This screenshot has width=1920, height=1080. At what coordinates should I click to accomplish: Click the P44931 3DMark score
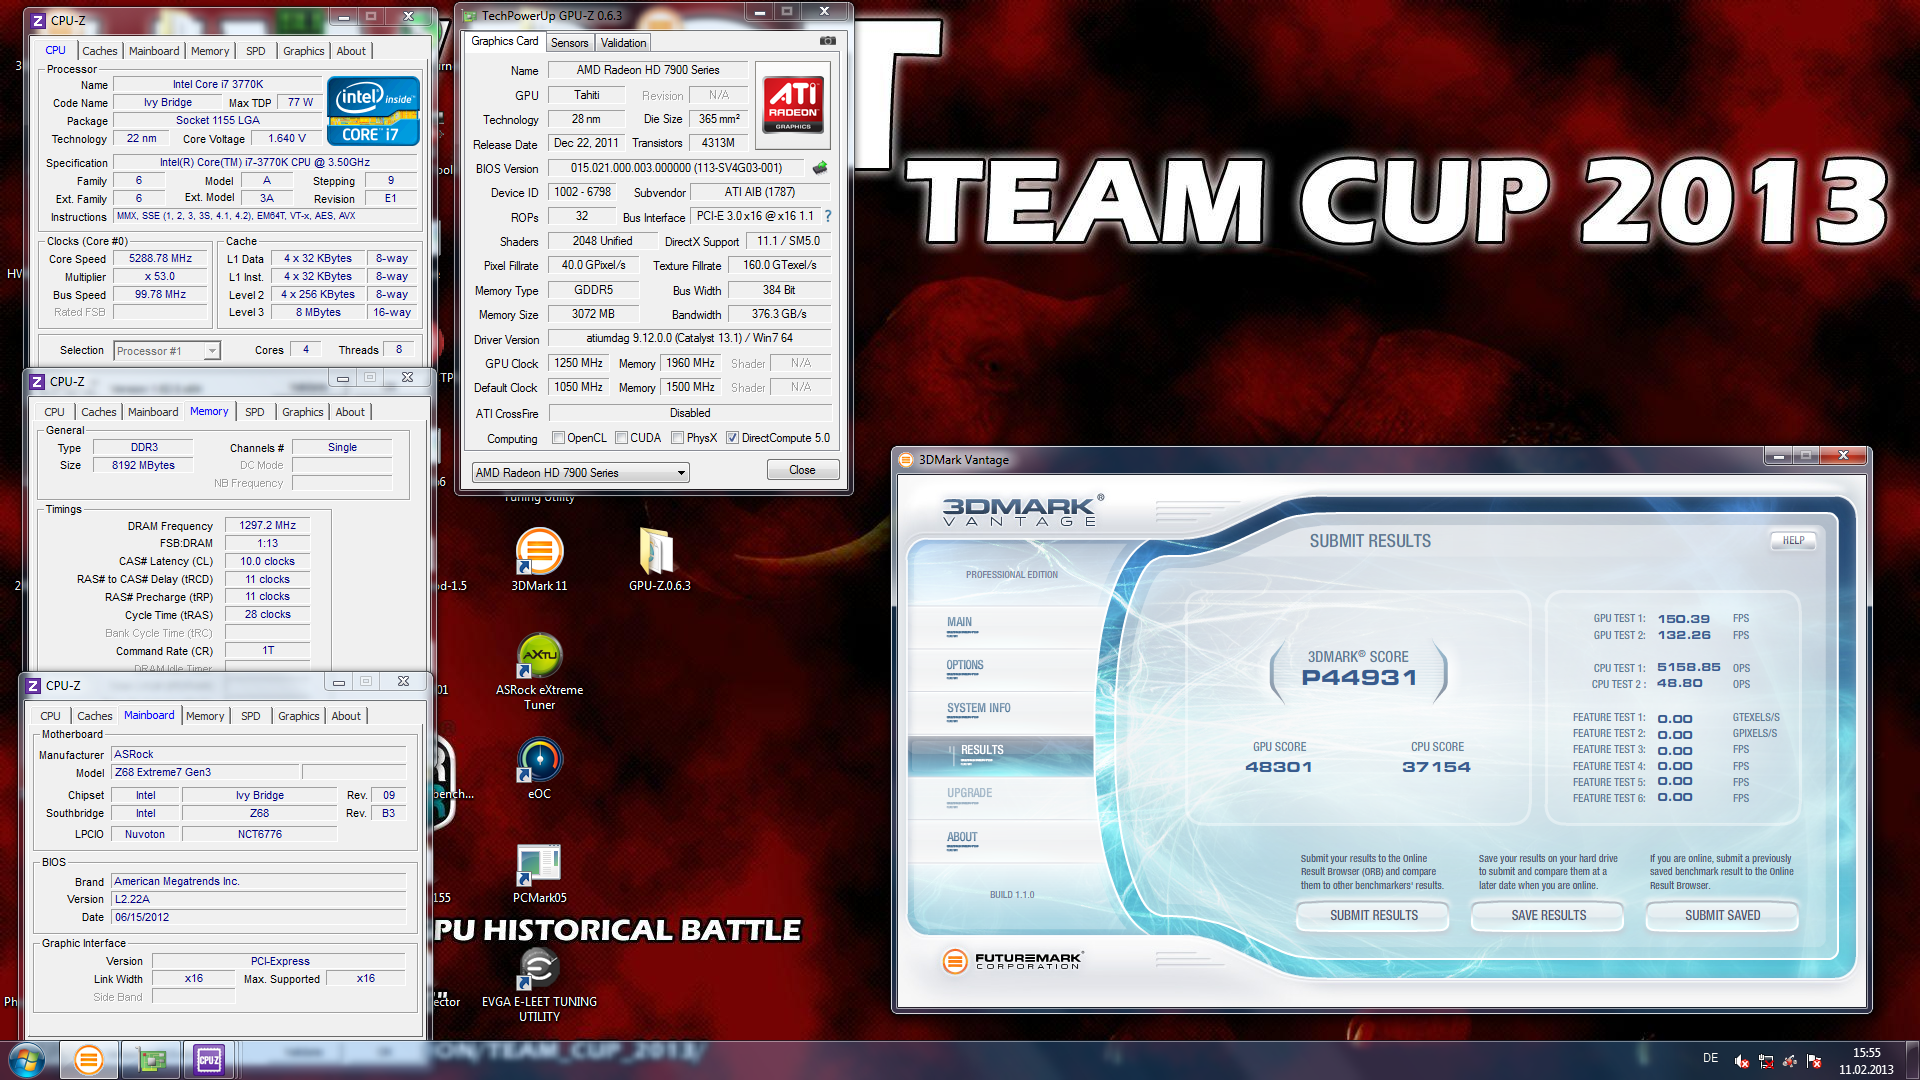(1358, 678)
